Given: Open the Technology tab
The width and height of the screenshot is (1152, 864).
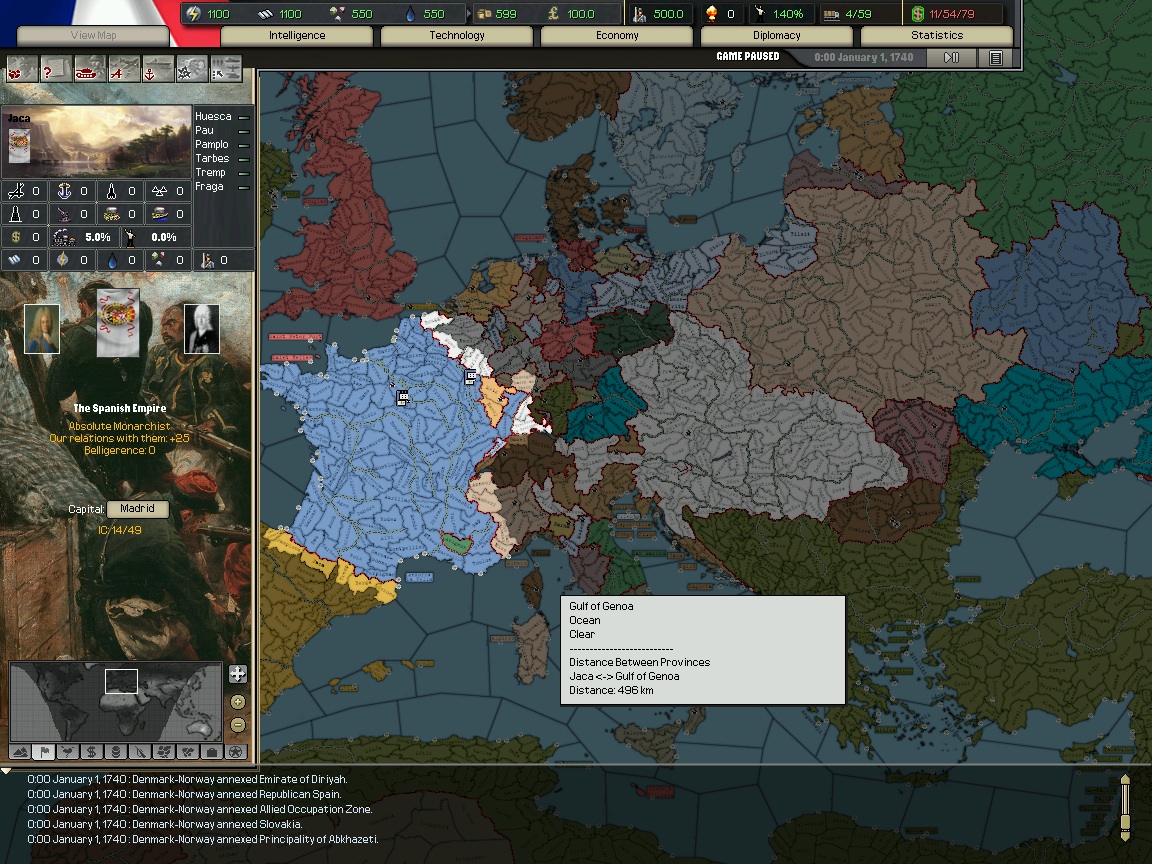Looking at the screenshot, I should 456,36.
